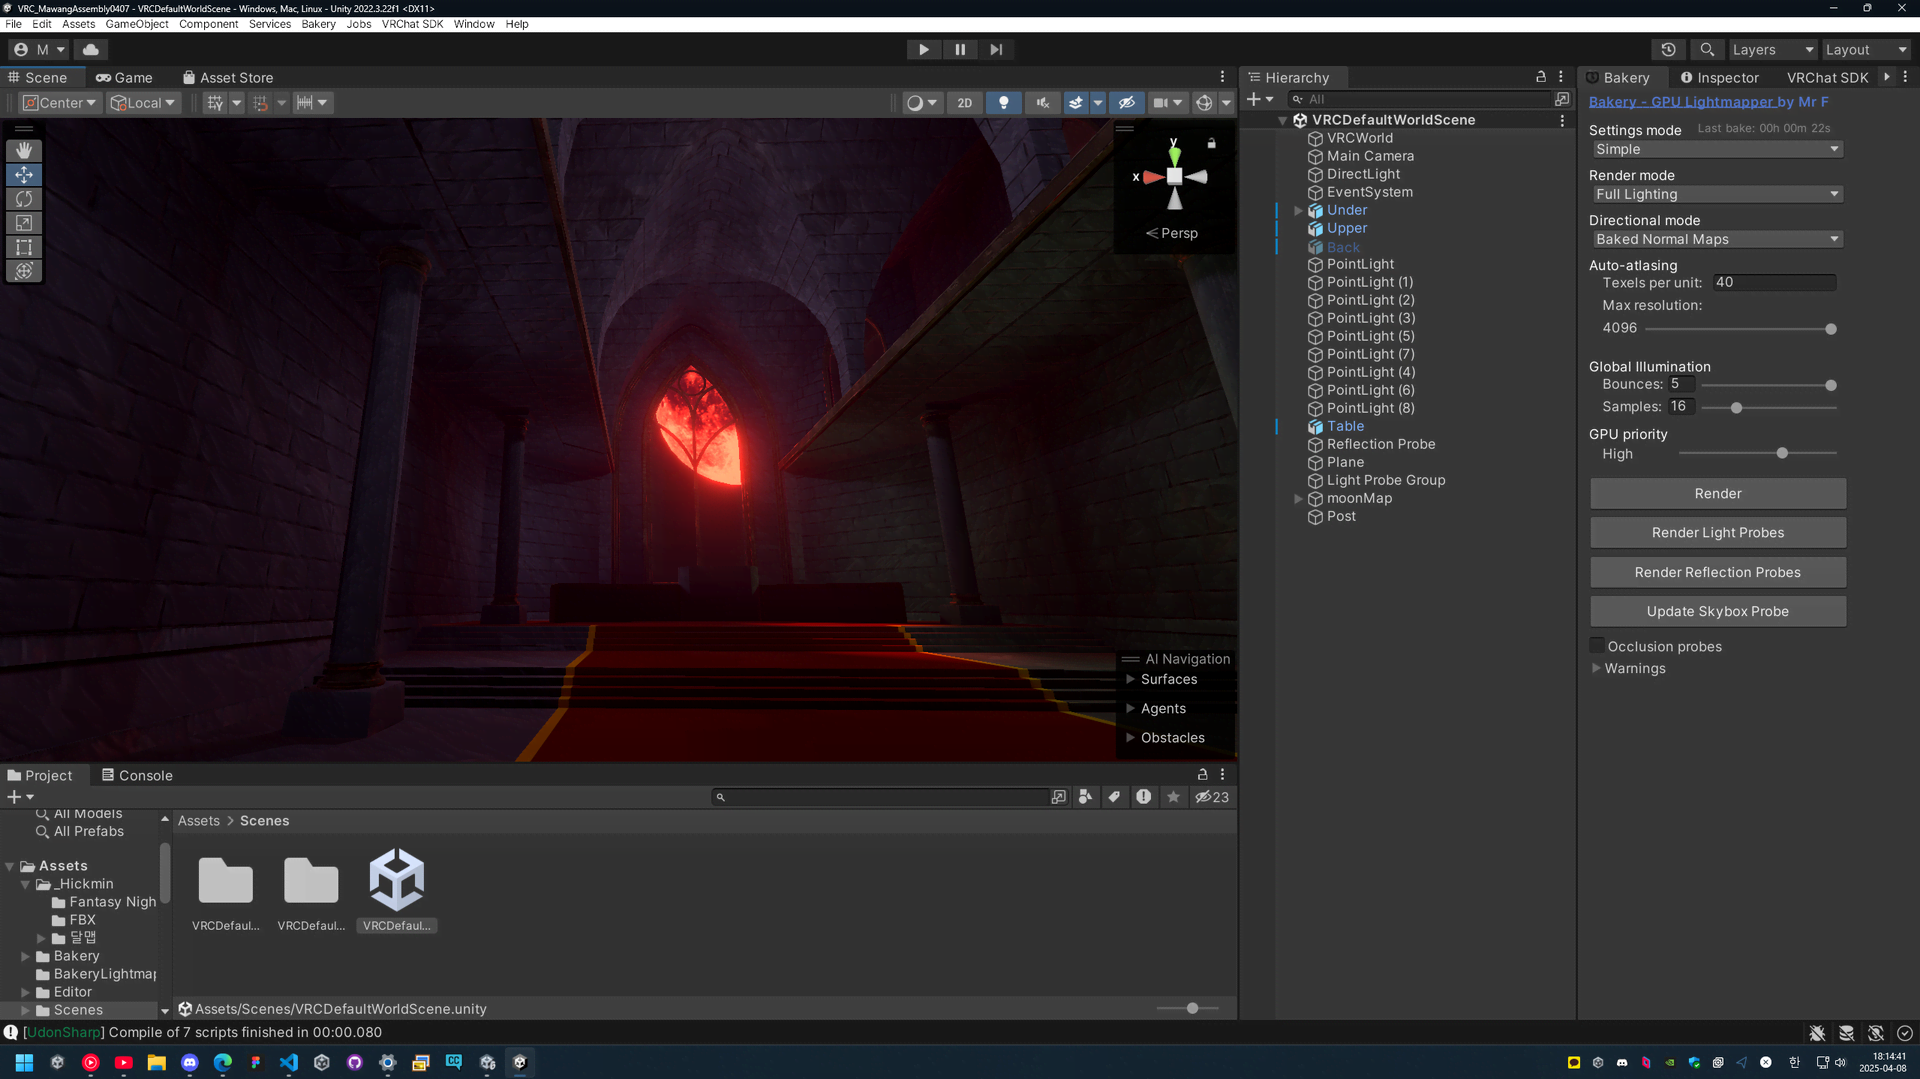Click the Render button
The image size is (1920, 1079).
[1717, 493]
